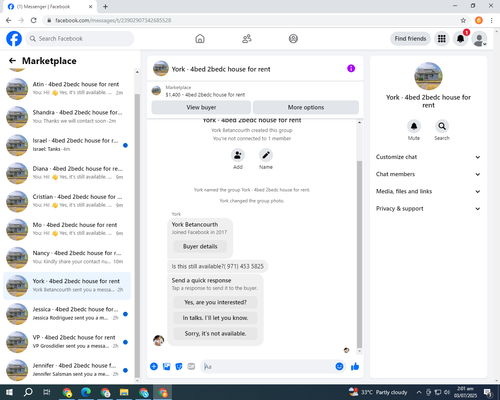Open the emoji picker
This screenshot has width=500, height=400.
pyautogui.click(x=339, y=367)
